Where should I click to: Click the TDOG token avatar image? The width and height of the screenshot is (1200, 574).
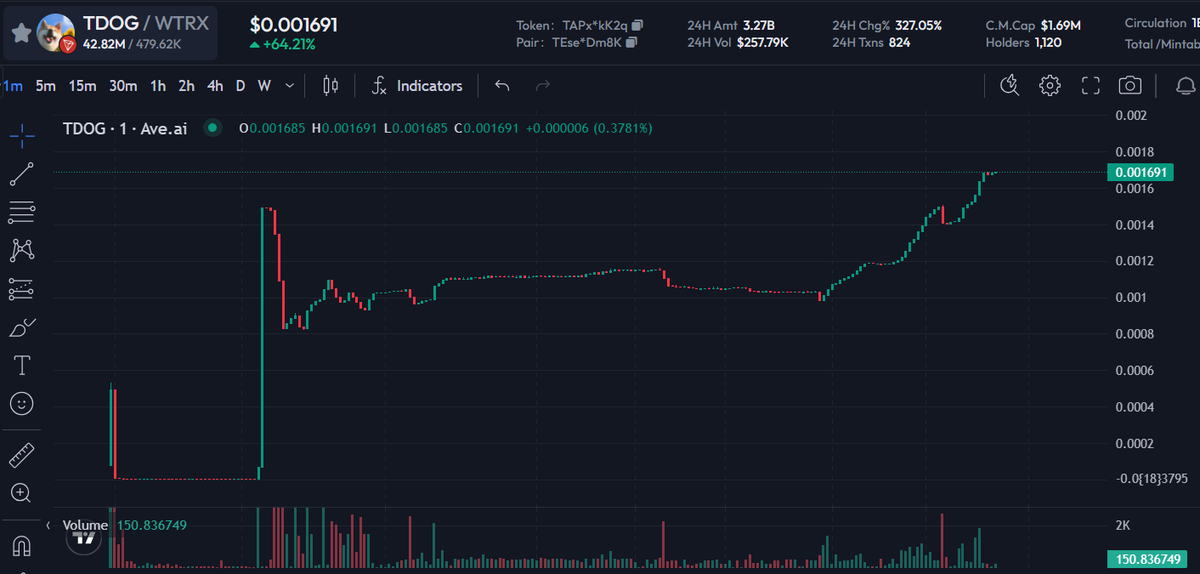click(x=55, y=33)
